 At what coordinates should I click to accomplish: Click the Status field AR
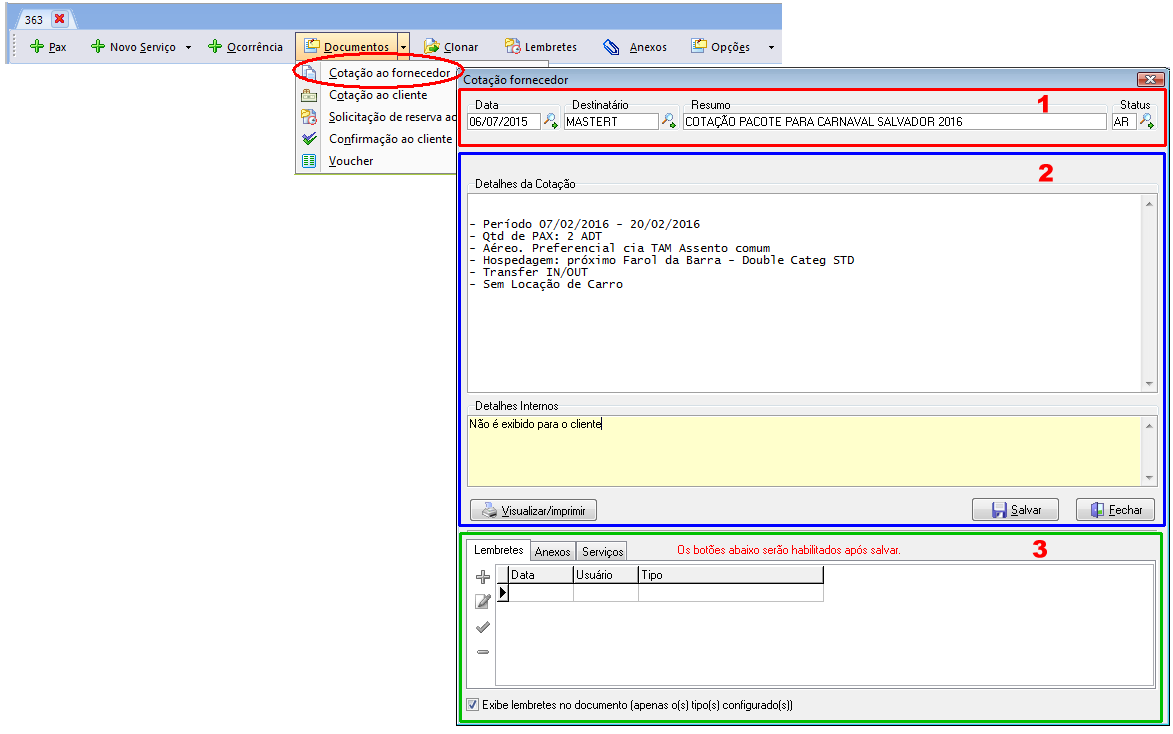(1124, 121)
